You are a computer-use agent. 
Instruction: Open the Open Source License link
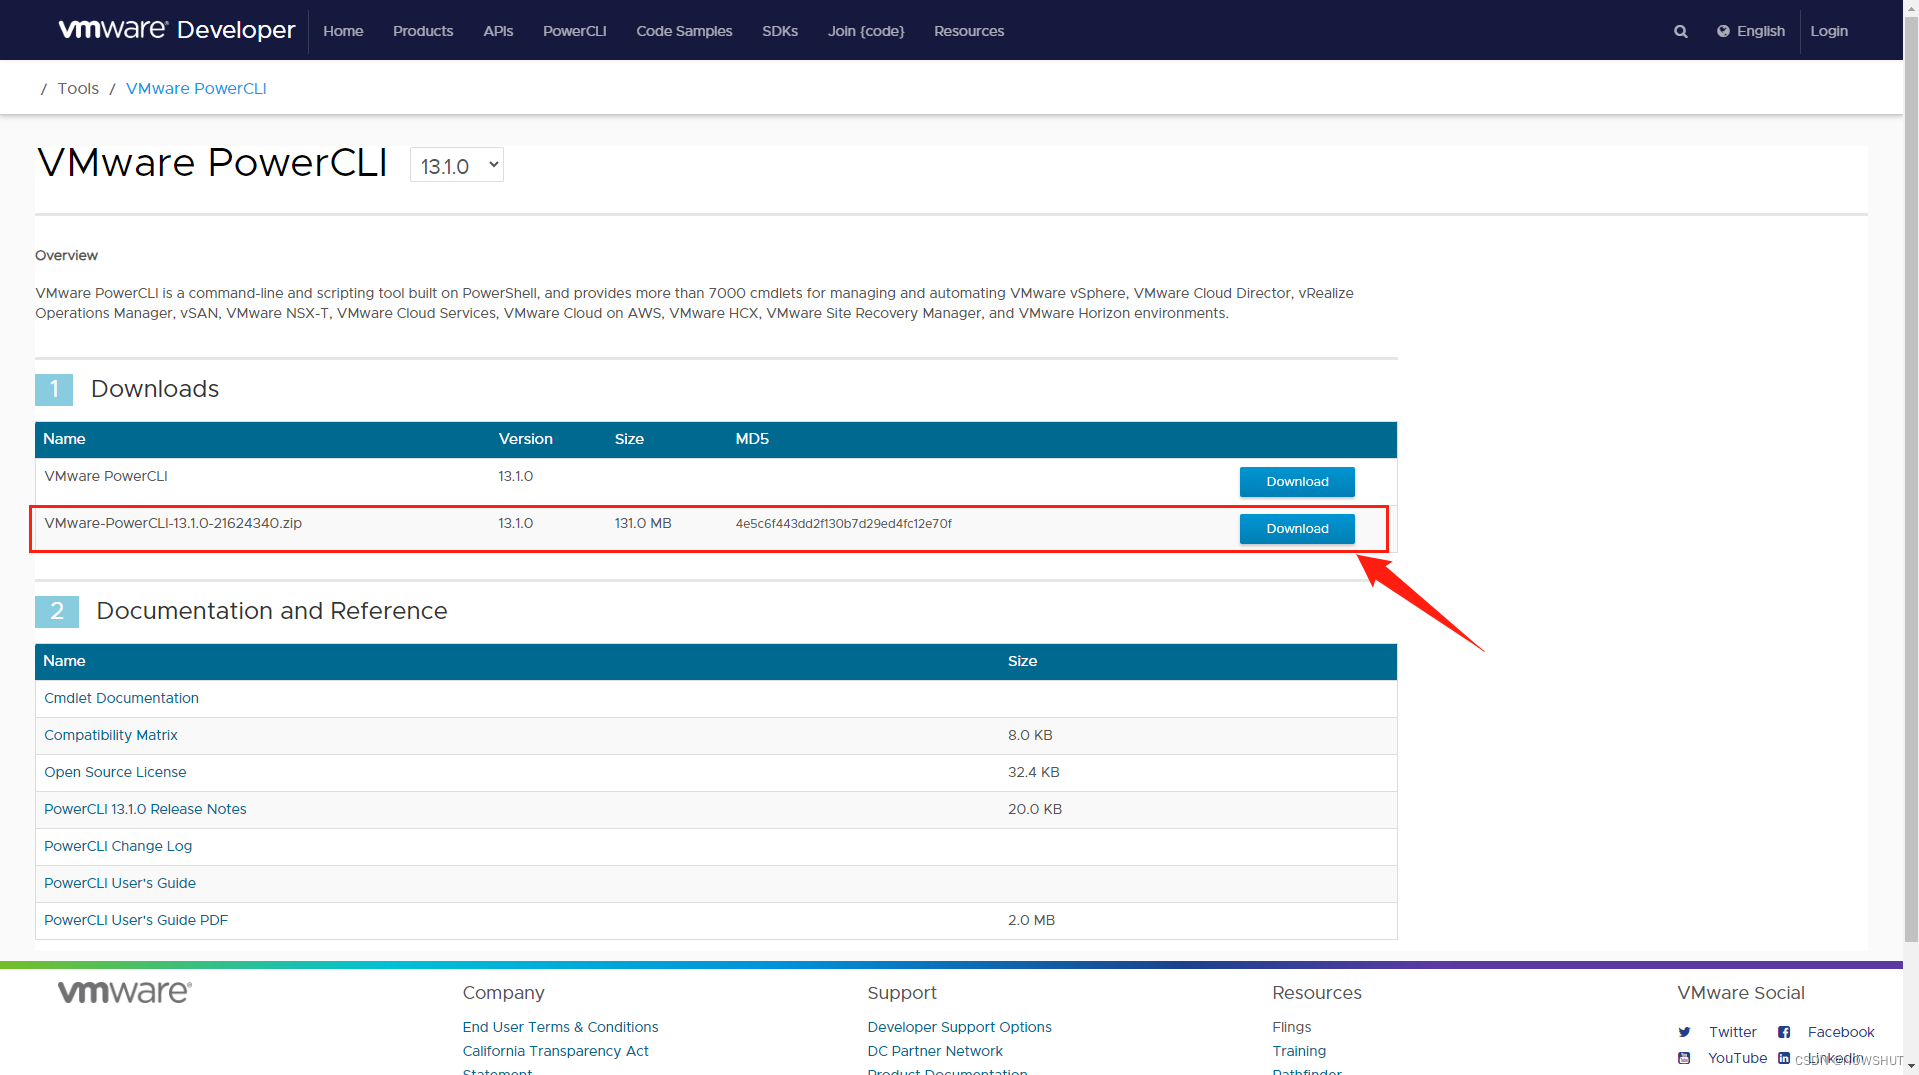pos(115,772)
